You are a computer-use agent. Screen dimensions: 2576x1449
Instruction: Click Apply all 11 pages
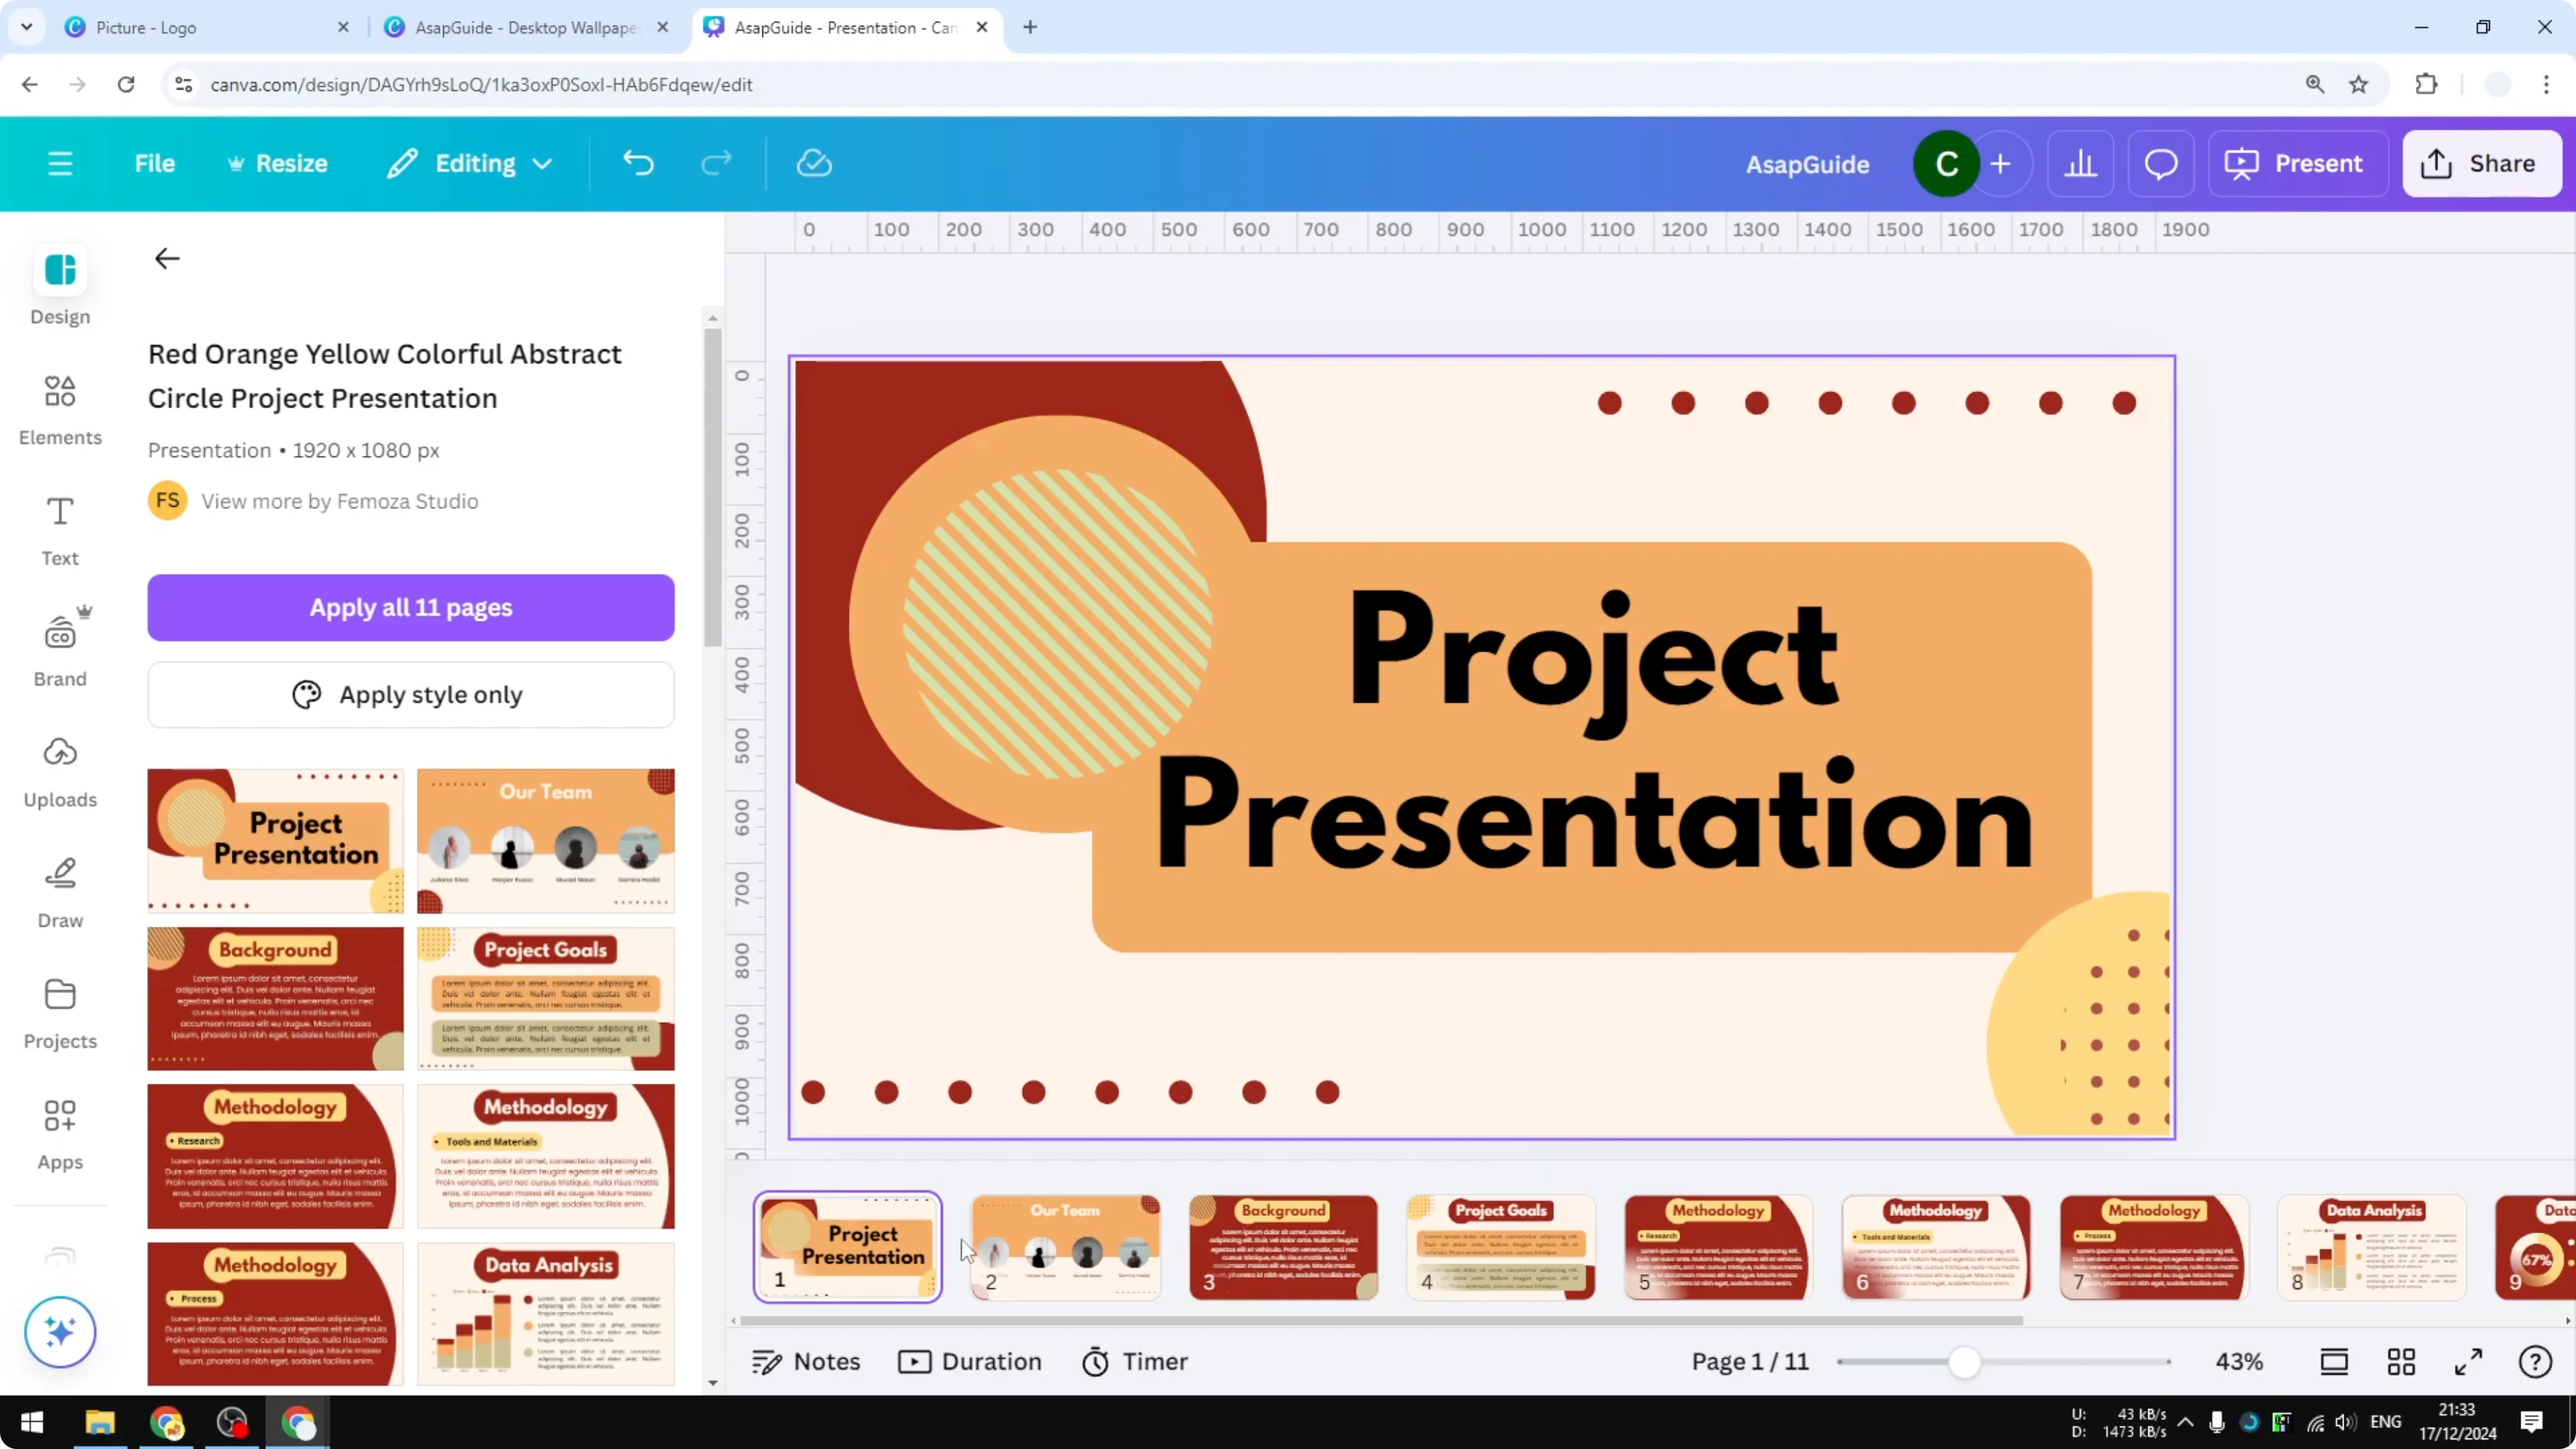tap(410, 607)
